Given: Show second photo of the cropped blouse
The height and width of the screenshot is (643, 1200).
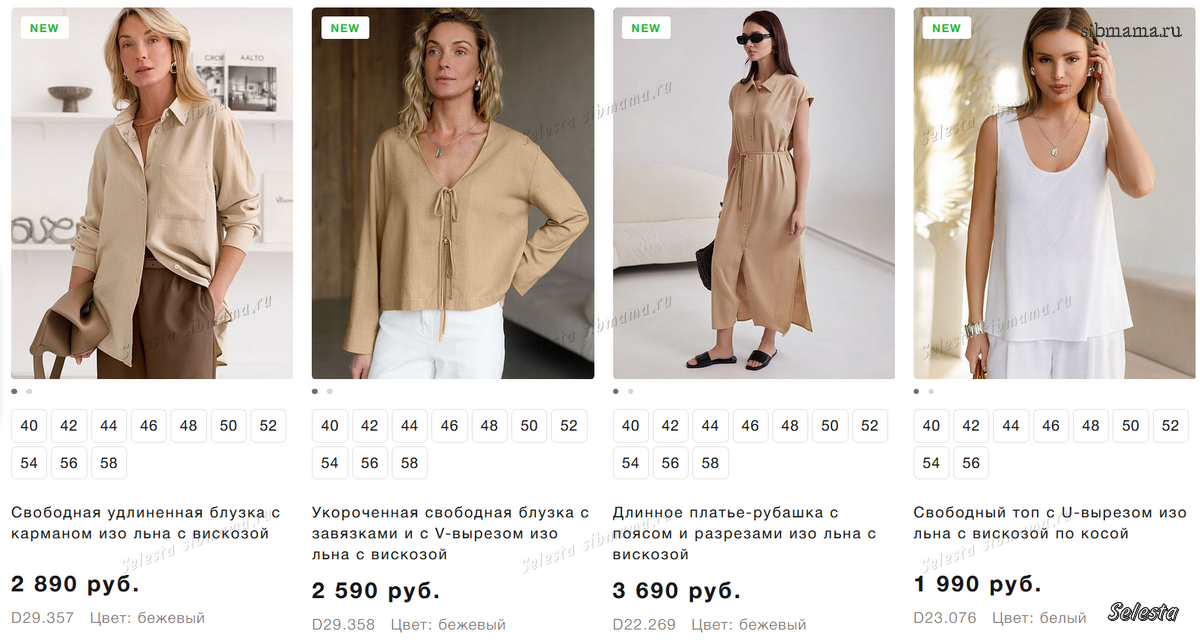Looking at the screenshot, I should (x=330, y=392).
